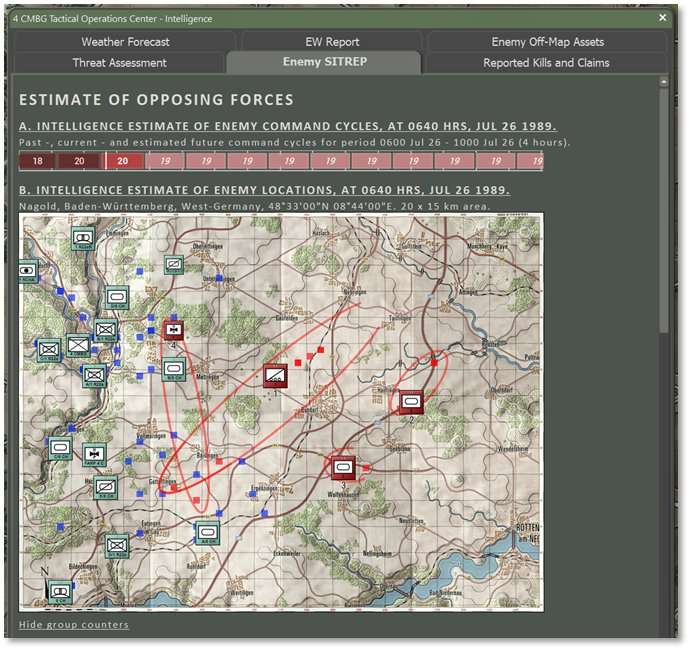
Task: Close the Intelligence window
Action: click(x=662, y=17)
